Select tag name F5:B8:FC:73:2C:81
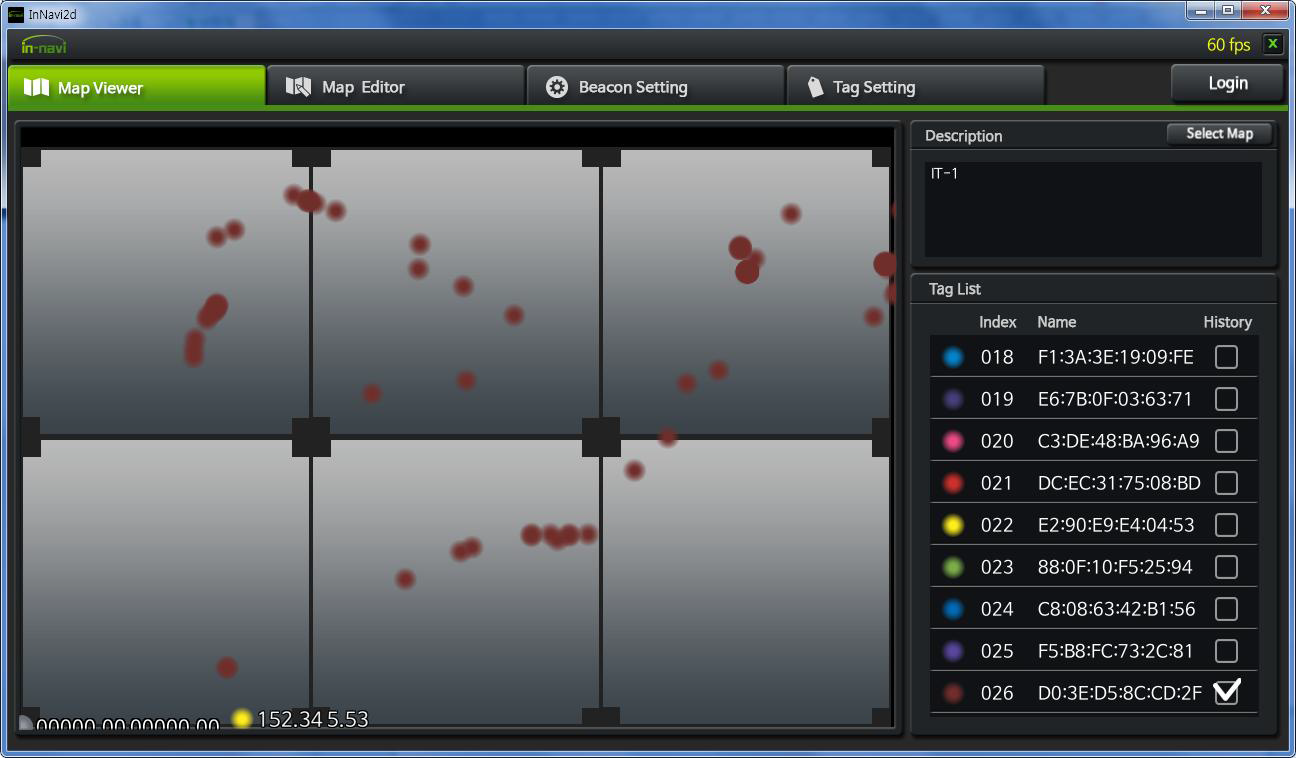The width and height of the screenshot is (1296, 758). tap(1116, 651)
